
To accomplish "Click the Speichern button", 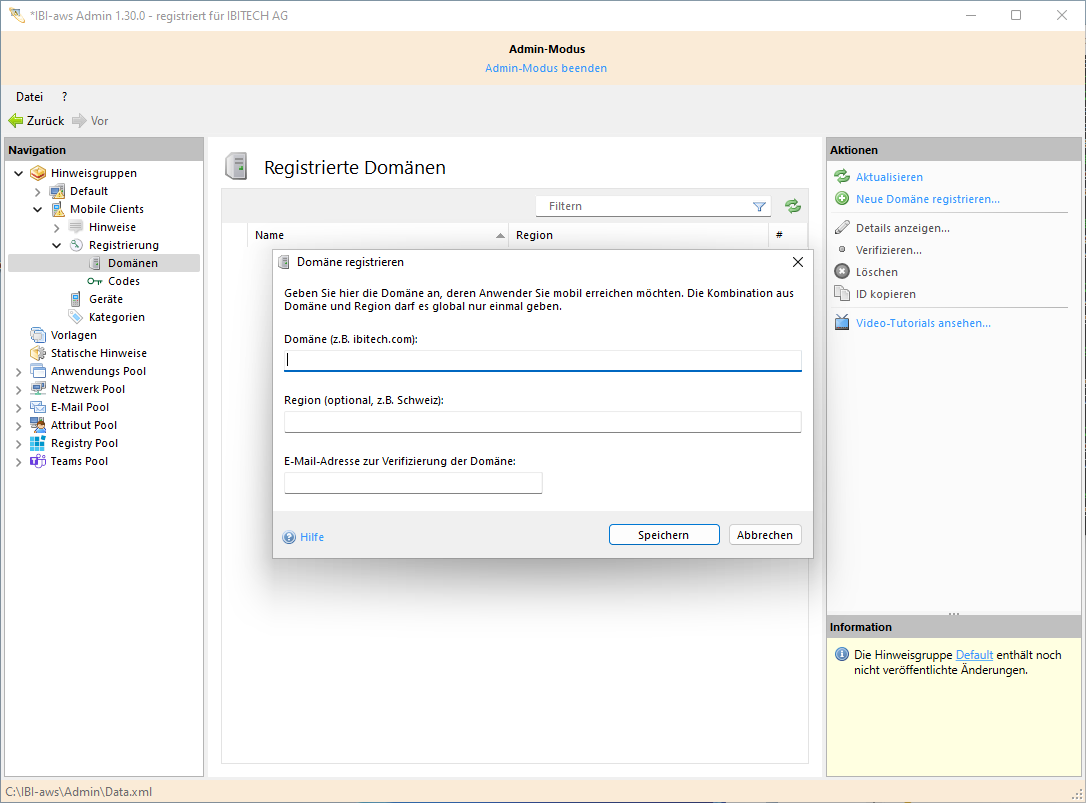I will (x=664, y=534).
